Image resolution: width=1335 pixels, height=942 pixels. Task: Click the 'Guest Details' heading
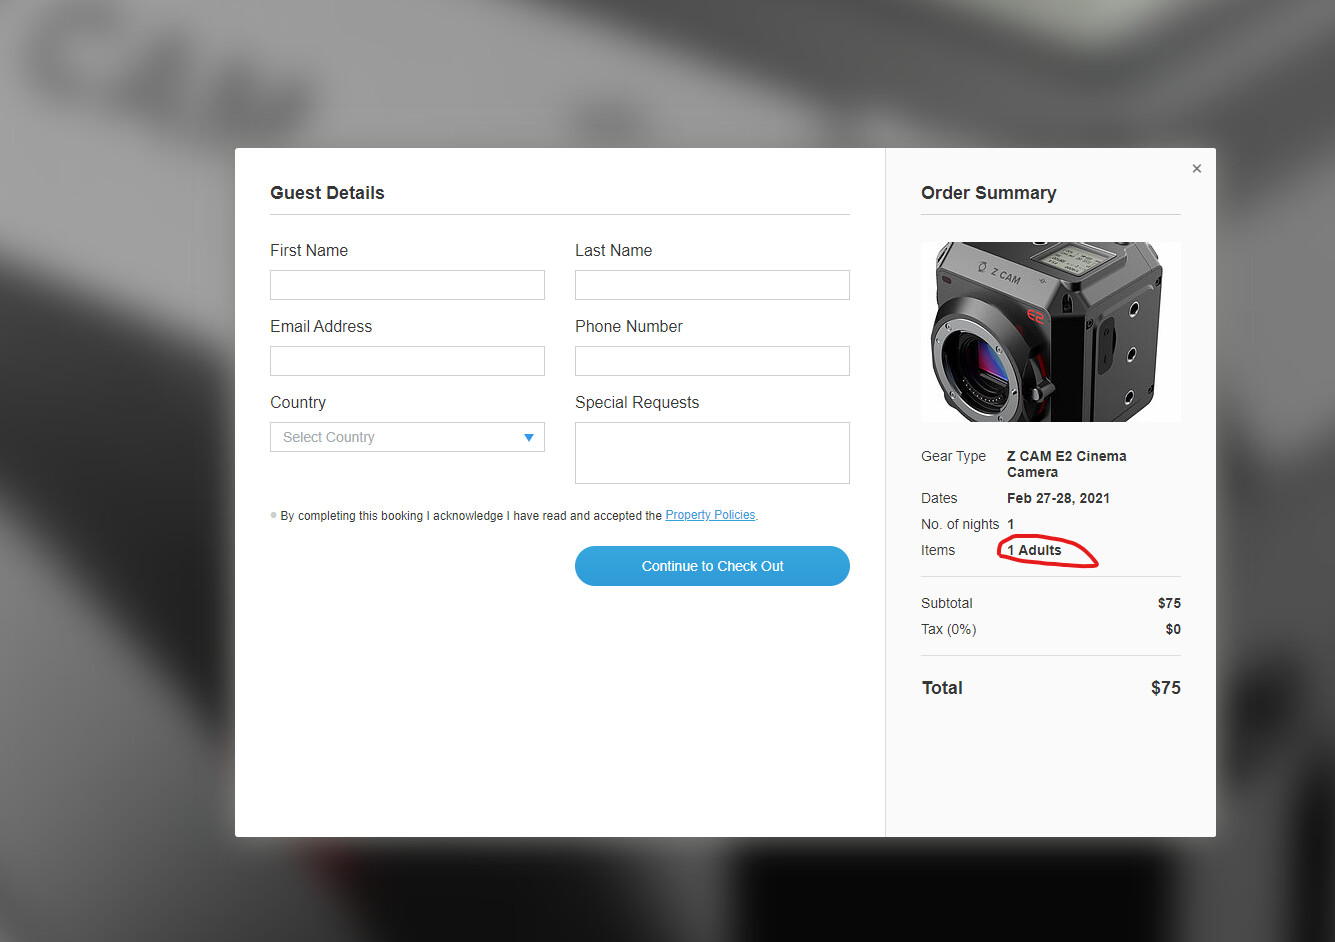click(x=327, y=193)
